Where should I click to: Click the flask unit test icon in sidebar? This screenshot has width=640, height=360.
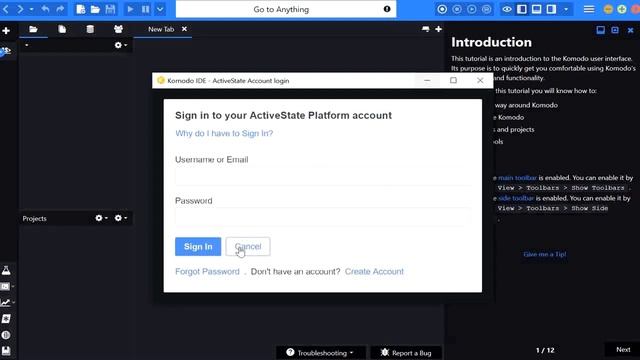pyautogui.click(x=6, y=270)
